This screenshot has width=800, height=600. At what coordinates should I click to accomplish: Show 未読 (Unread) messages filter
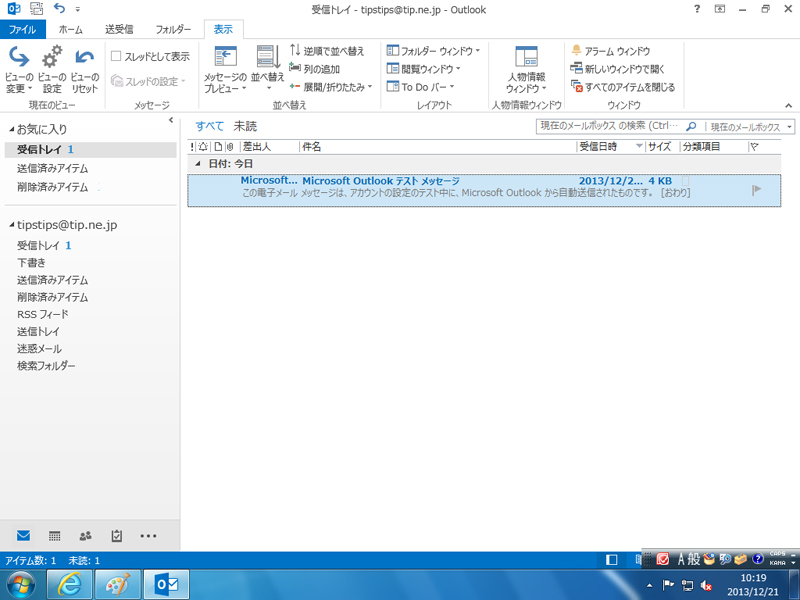pos(245,126)
